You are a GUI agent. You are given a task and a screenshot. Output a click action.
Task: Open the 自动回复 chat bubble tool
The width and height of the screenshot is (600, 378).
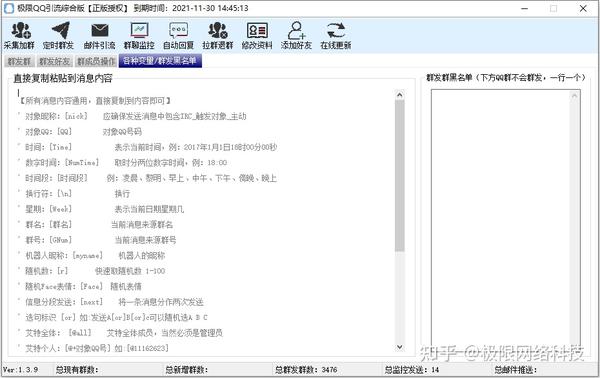(178, 36)
